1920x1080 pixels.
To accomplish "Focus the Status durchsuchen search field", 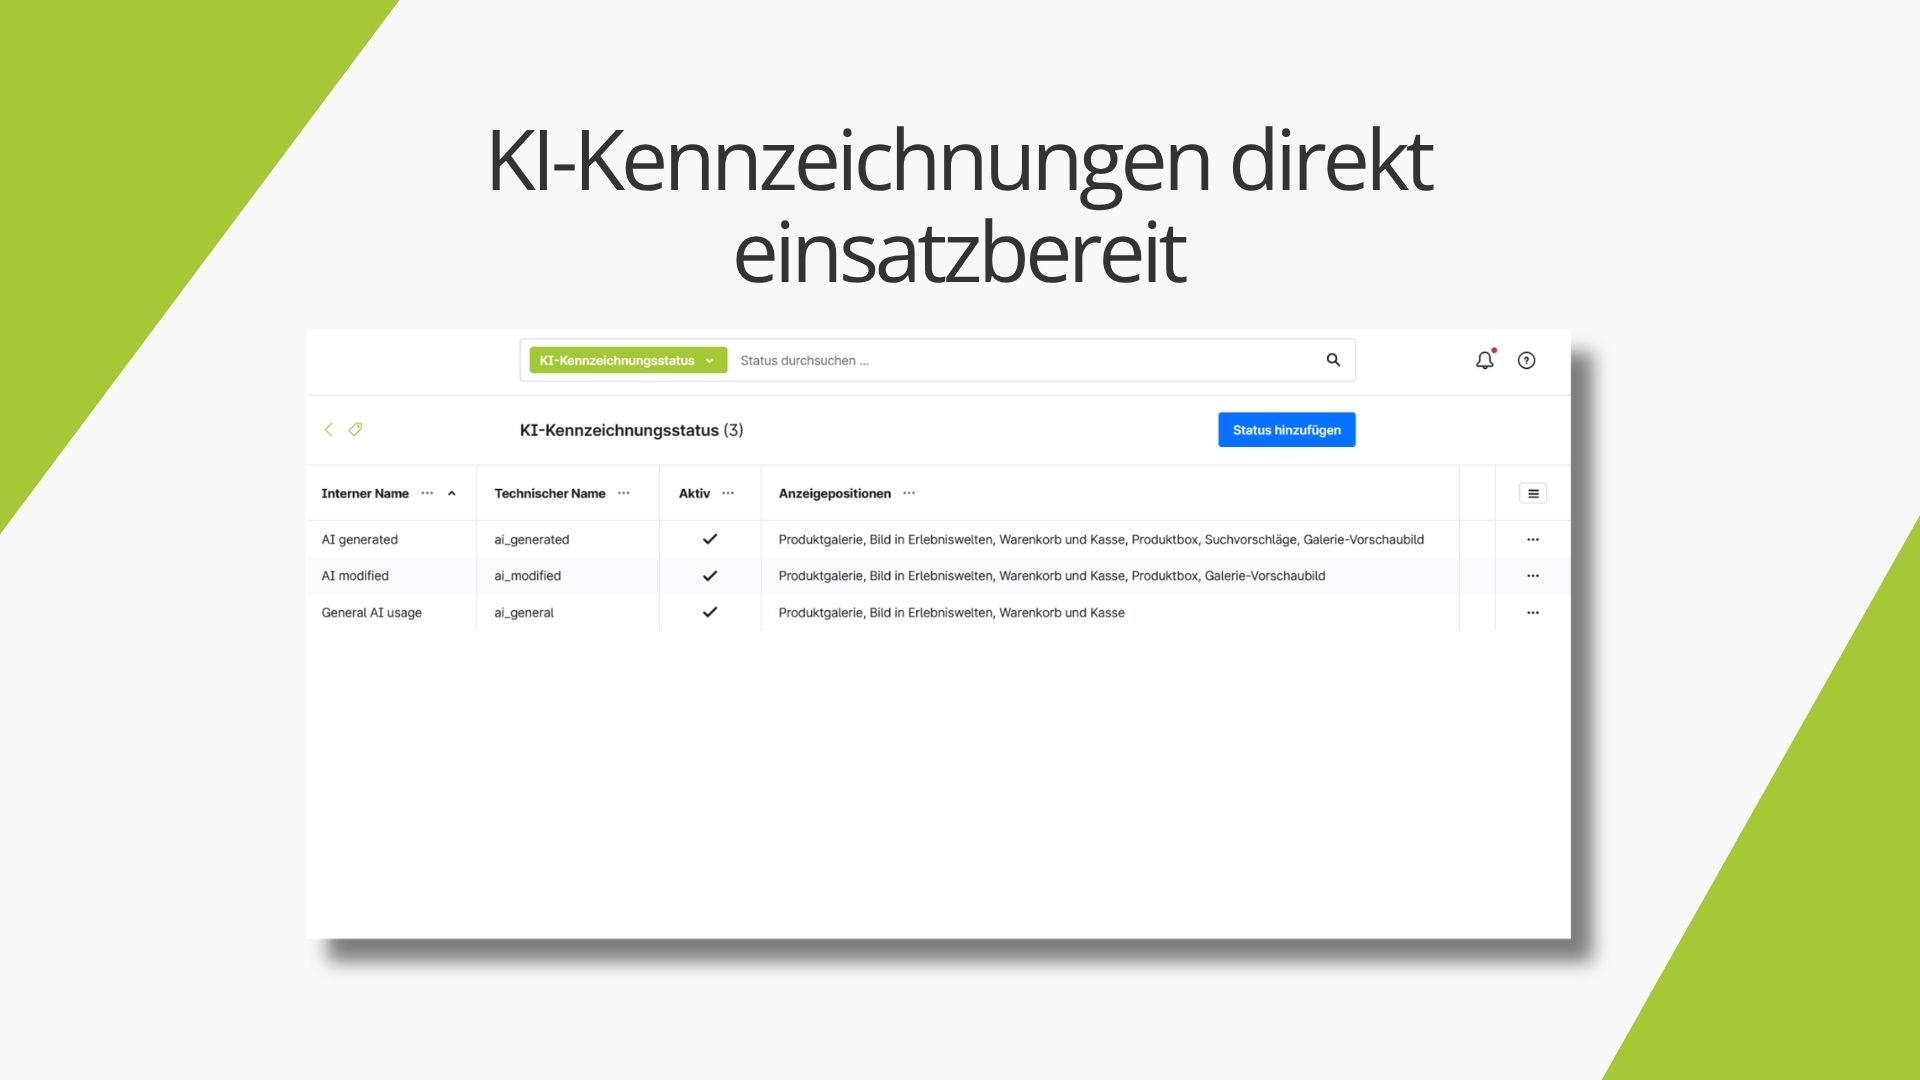I will pyautogui.click(x=1025, y=361).
